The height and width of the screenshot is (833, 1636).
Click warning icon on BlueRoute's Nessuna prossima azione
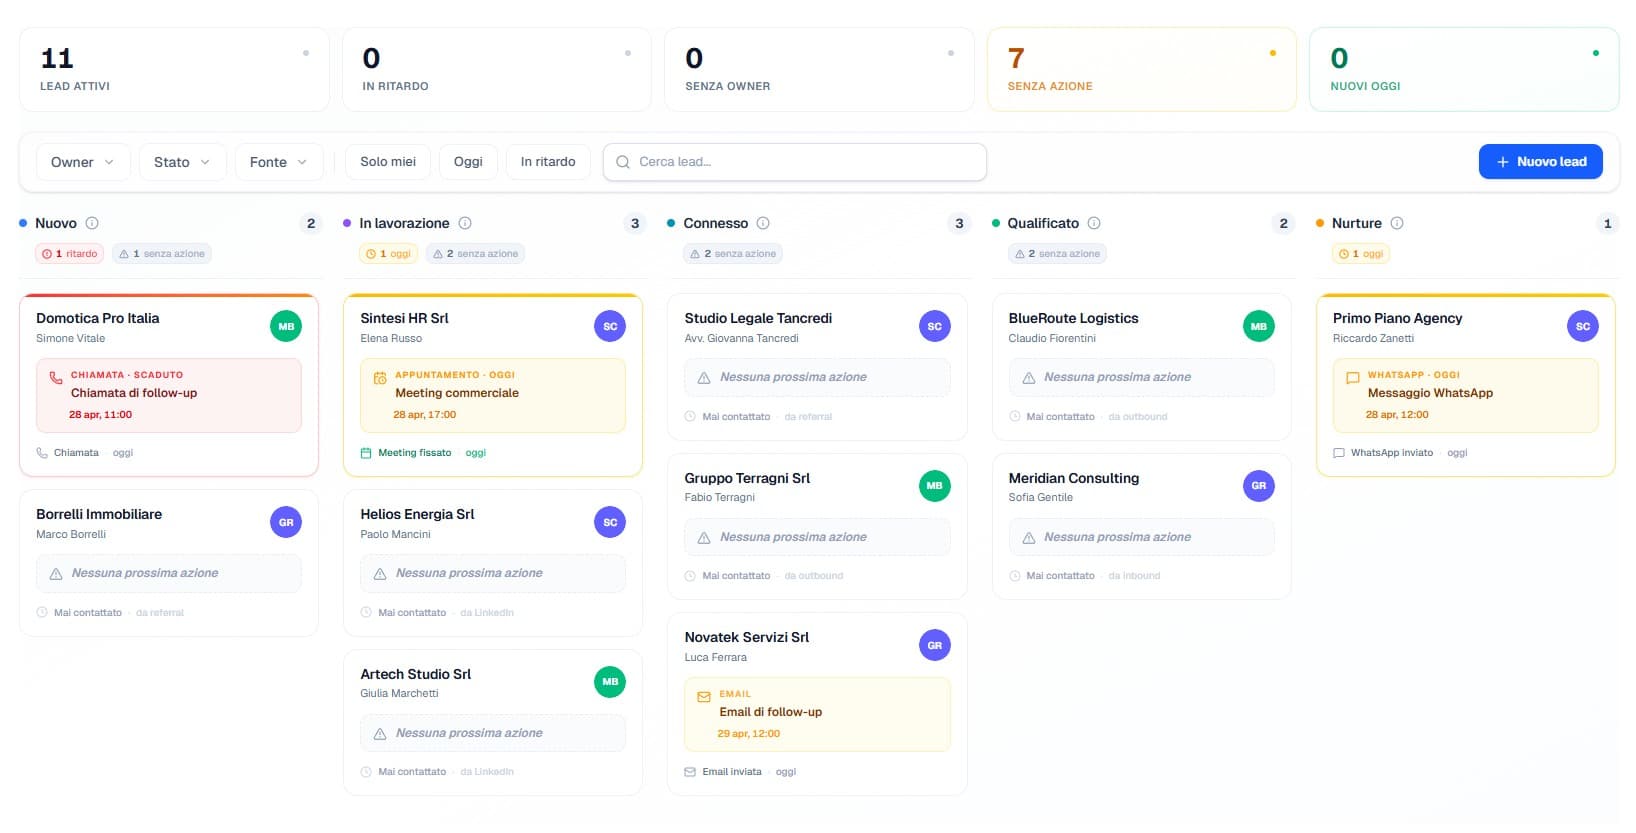coord(1028,378)
